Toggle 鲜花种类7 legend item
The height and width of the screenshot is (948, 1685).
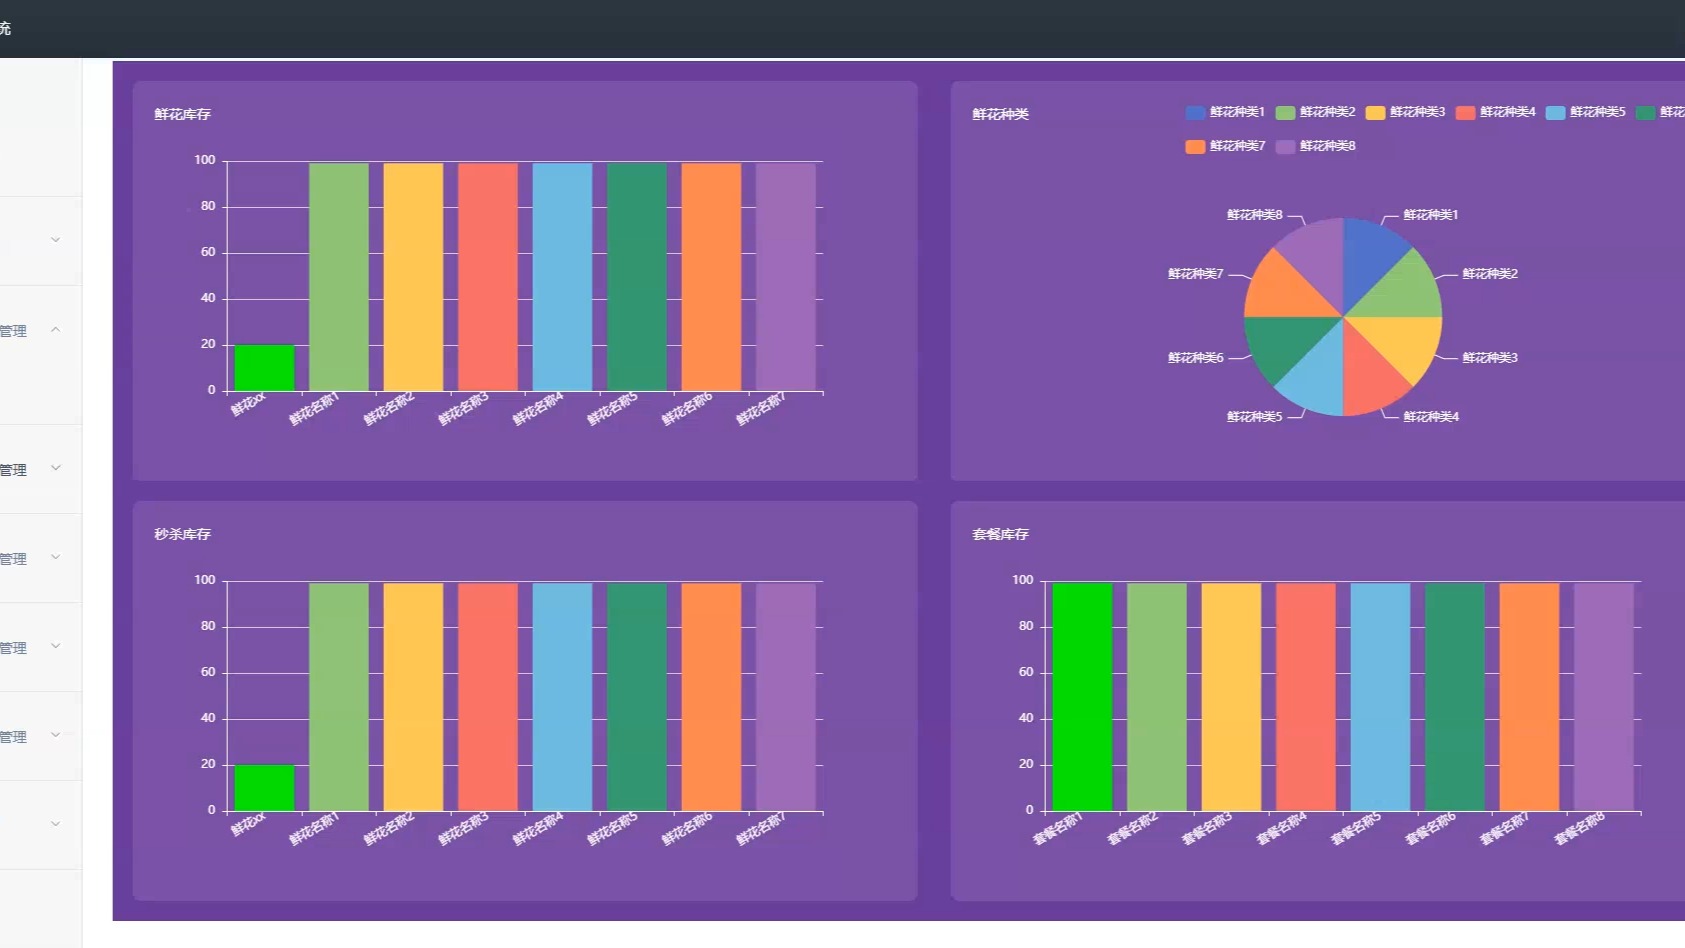coord(1225,146)
